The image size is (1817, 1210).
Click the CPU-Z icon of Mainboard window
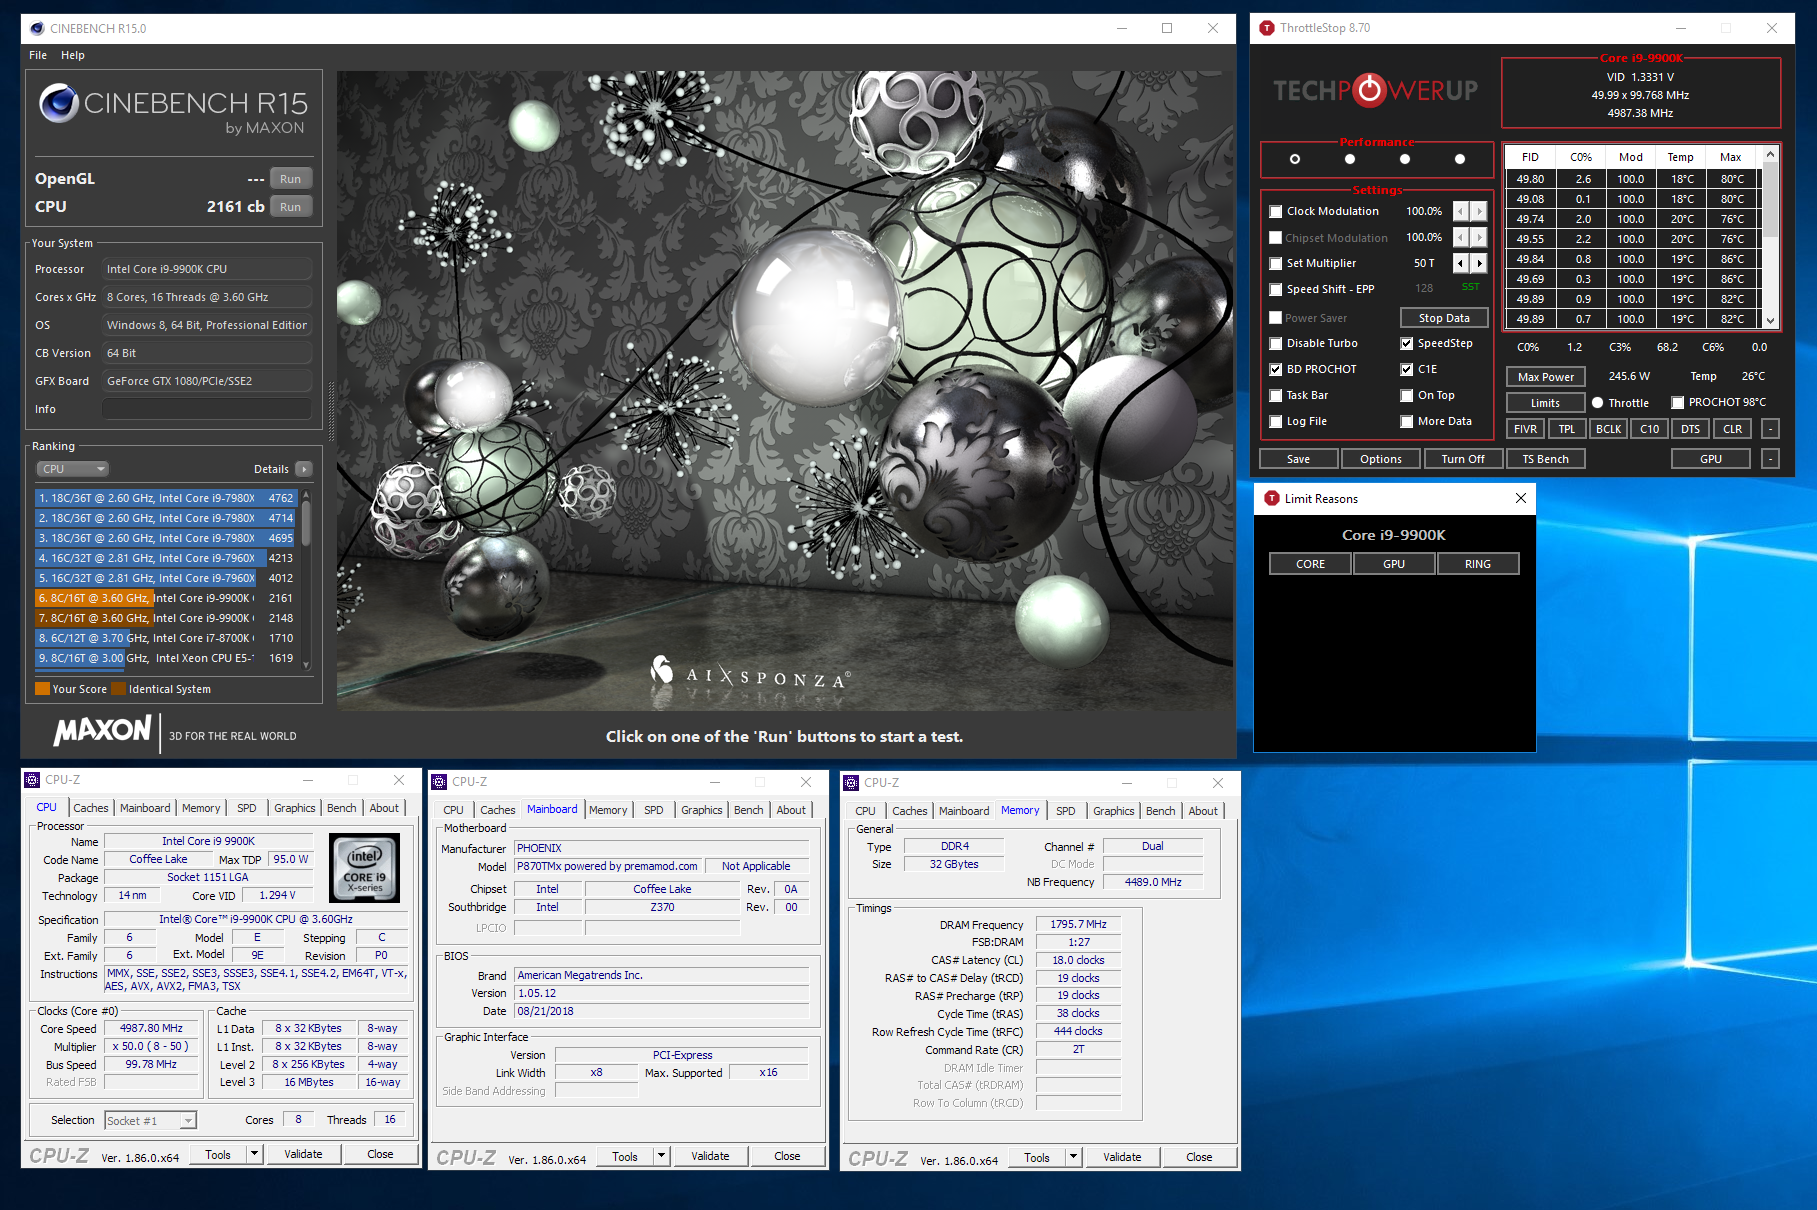439,782
